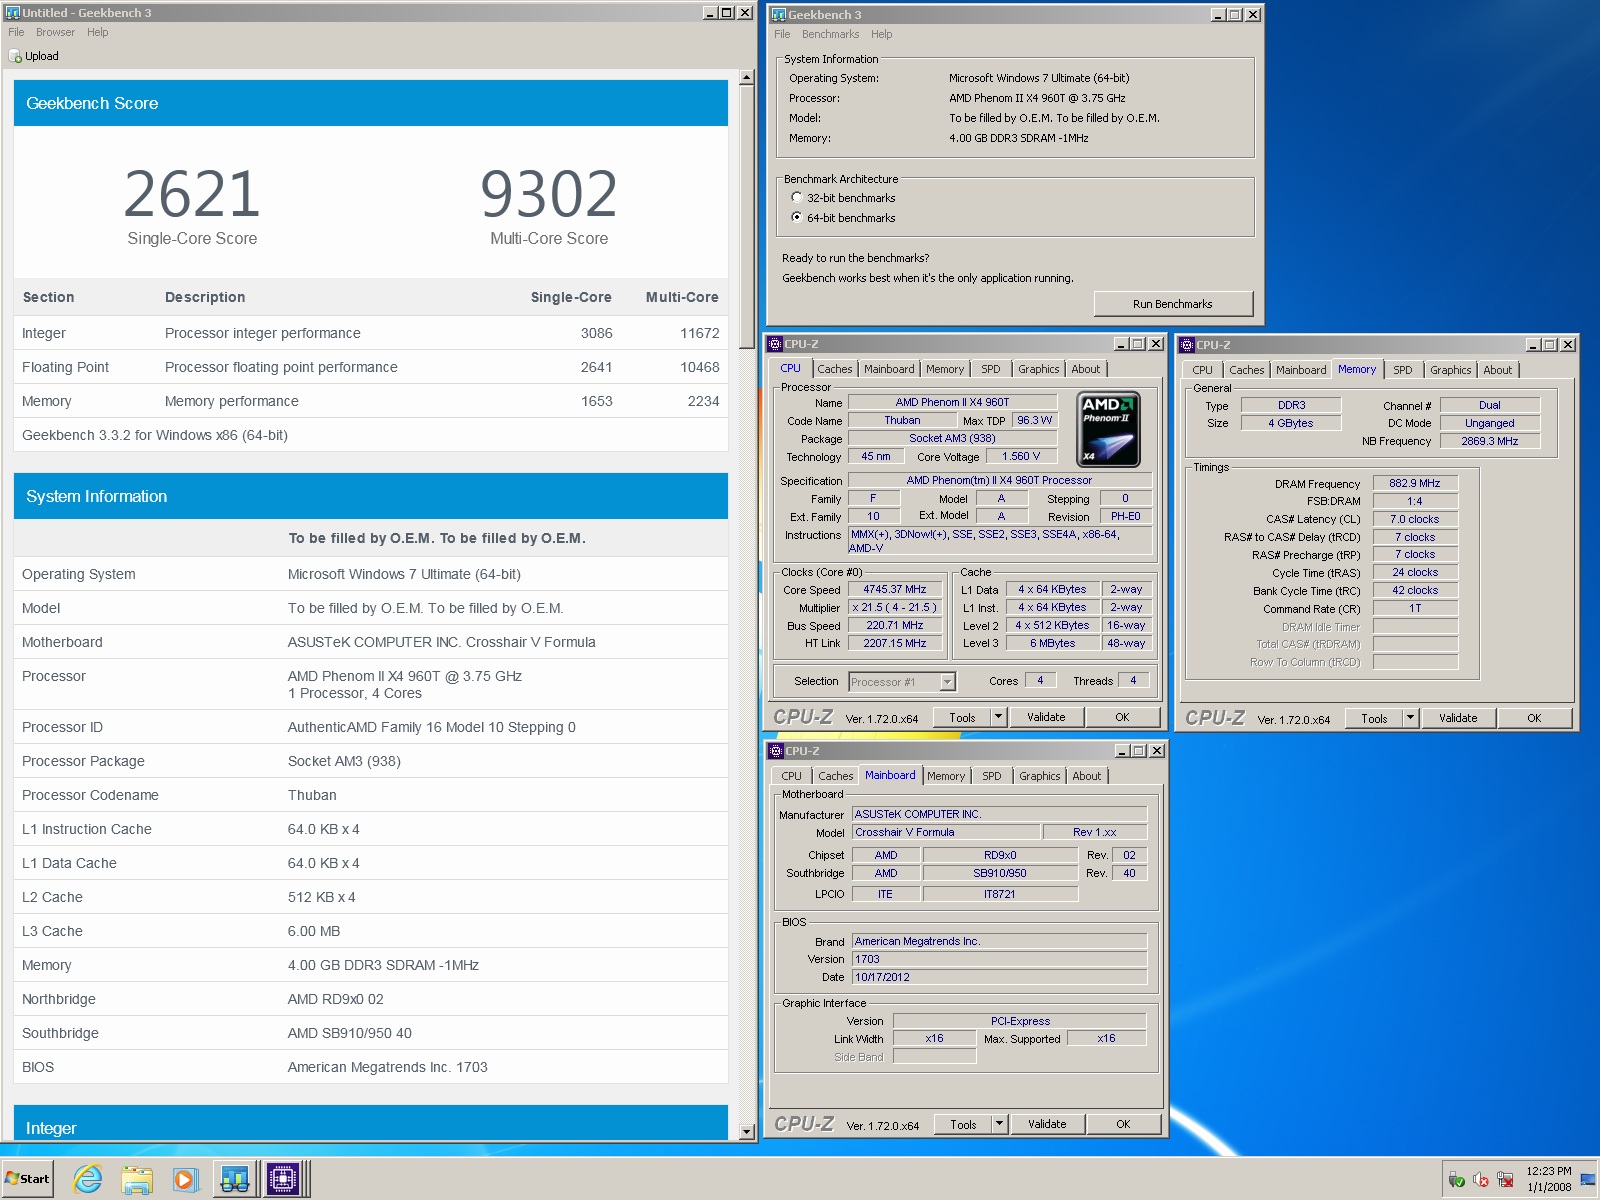Open Graphics tab in CPU-Z Mainboard window
This screenshot has width=1600, height=1200.
tap(1039, 776)
